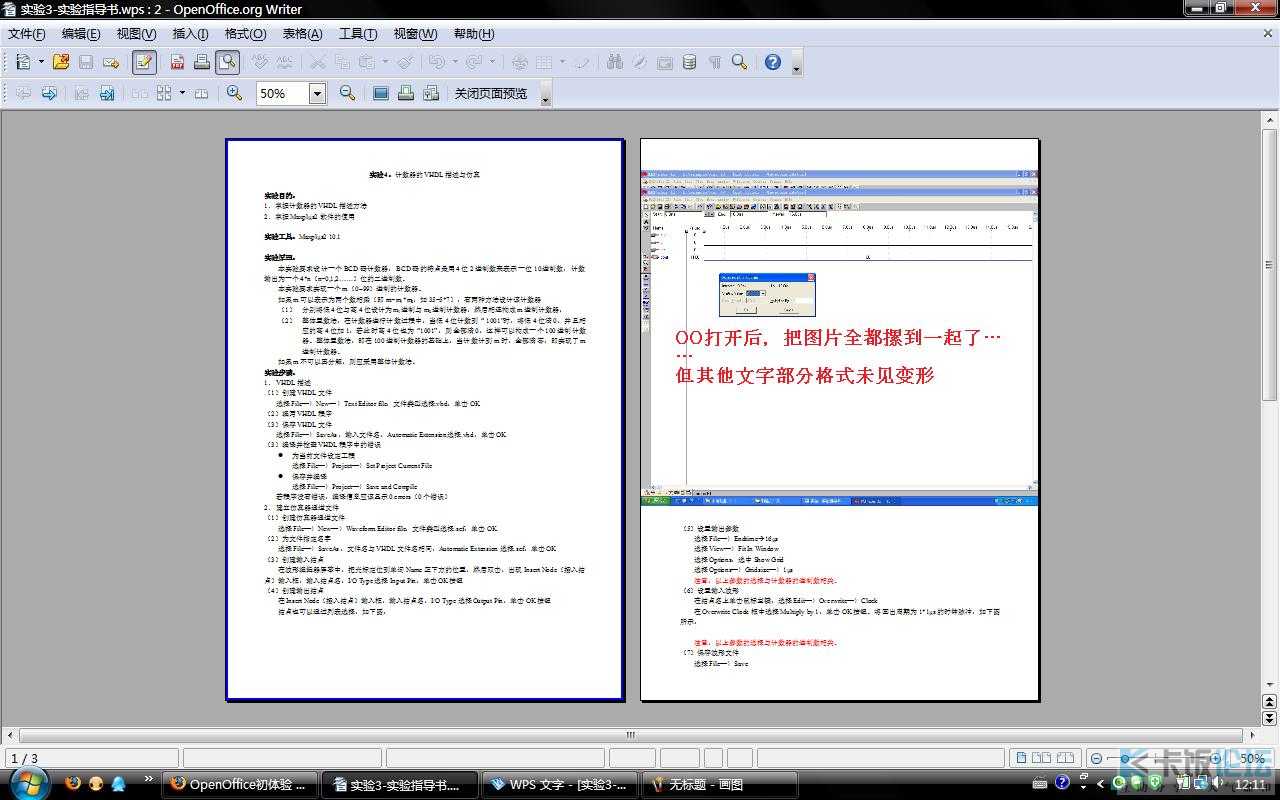Click the 关闭页面预览 button
The height and width of the screenshot is (800, 1280).
point(491,93)
